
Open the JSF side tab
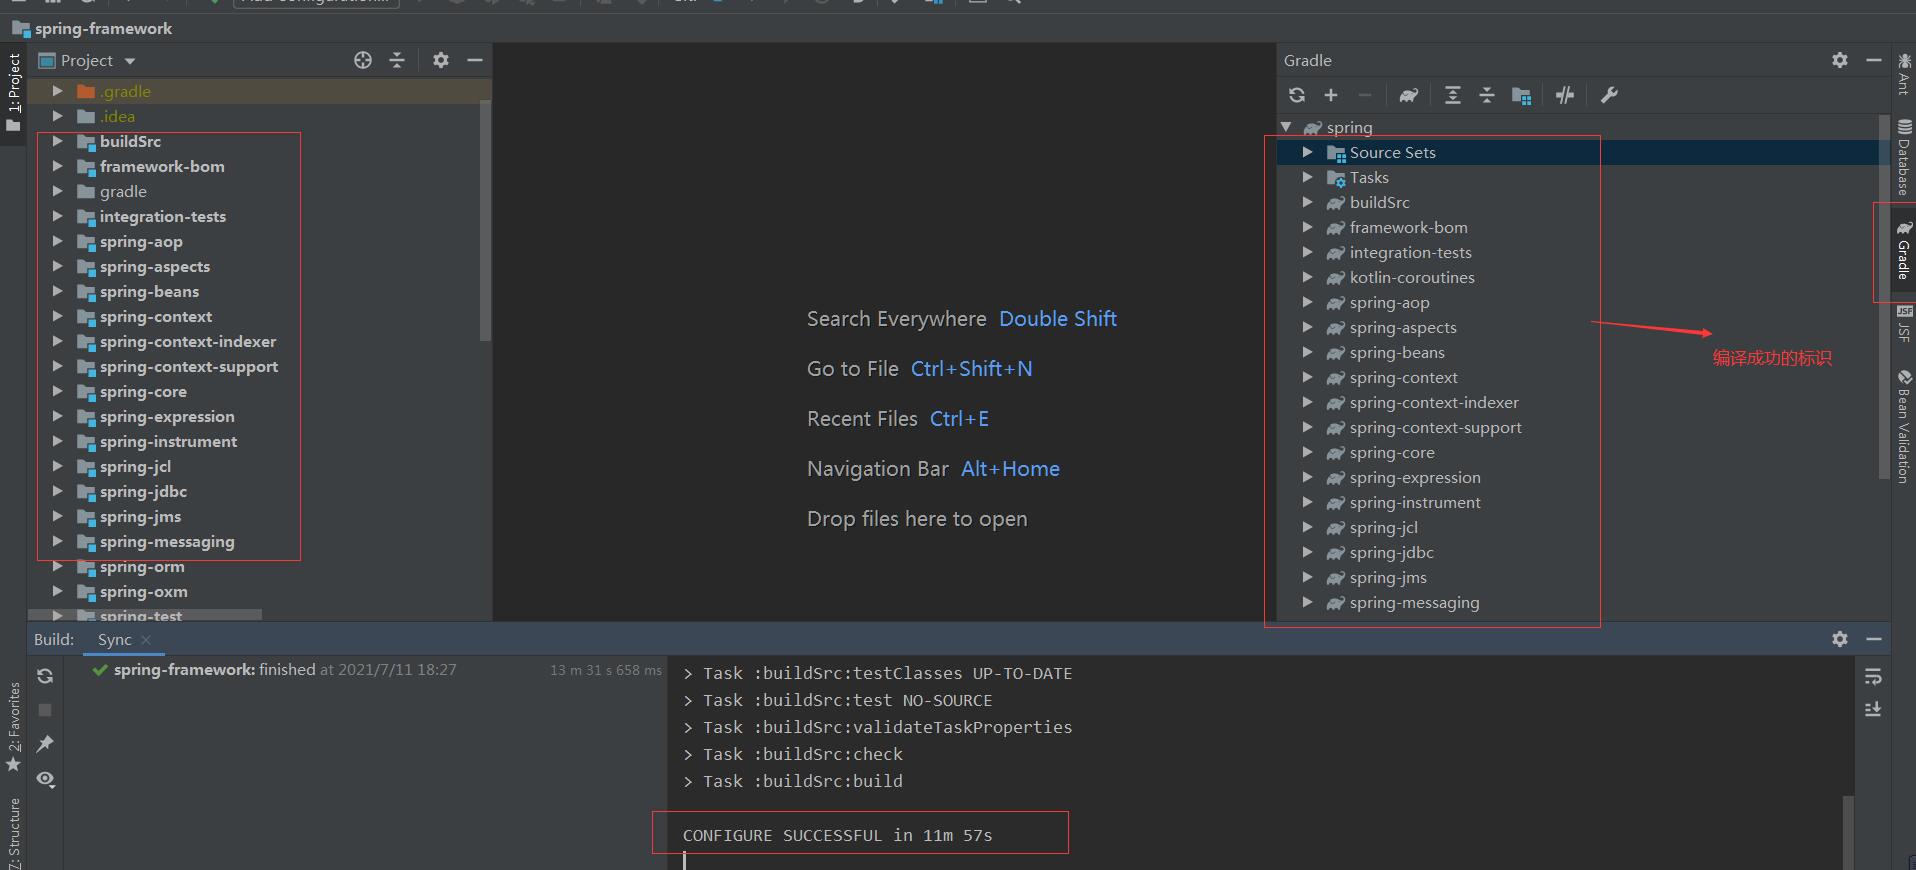(x=1904, y=325)
